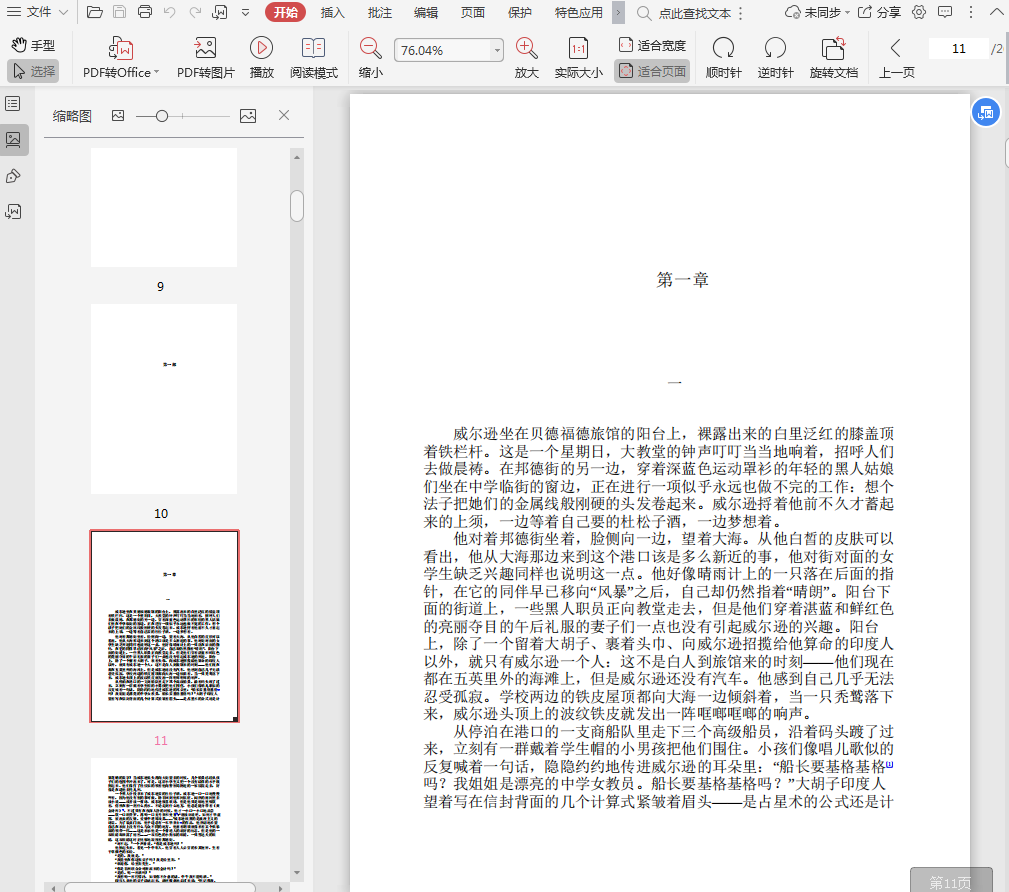
Task: Start 播放 slideshow playback
Action: click(261, 58)
